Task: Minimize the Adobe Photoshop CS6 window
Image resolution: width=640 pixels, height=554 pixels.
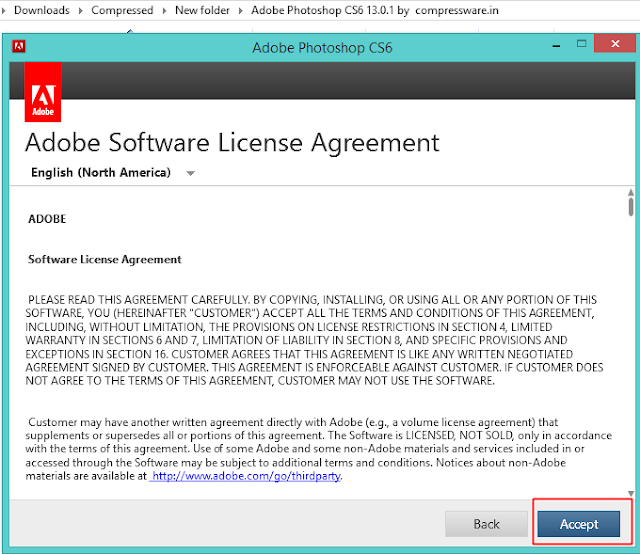Action: tap(556, 46)
